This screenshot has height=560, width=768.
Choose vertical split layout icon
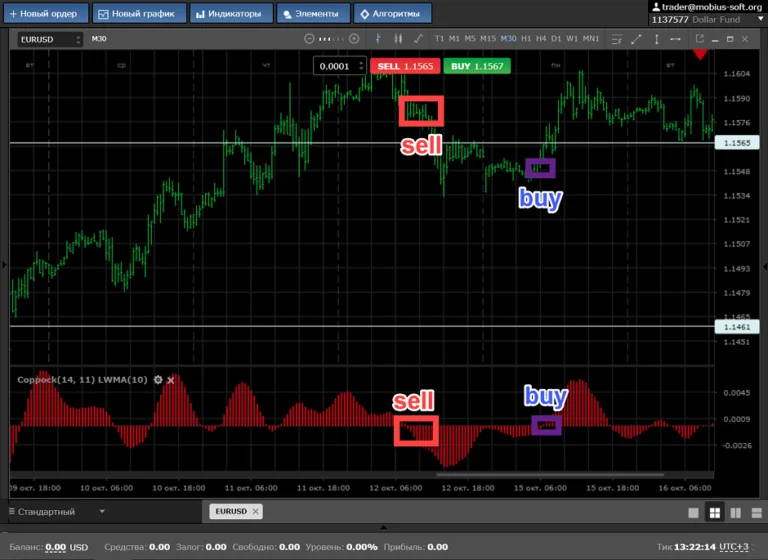(736, 512)
